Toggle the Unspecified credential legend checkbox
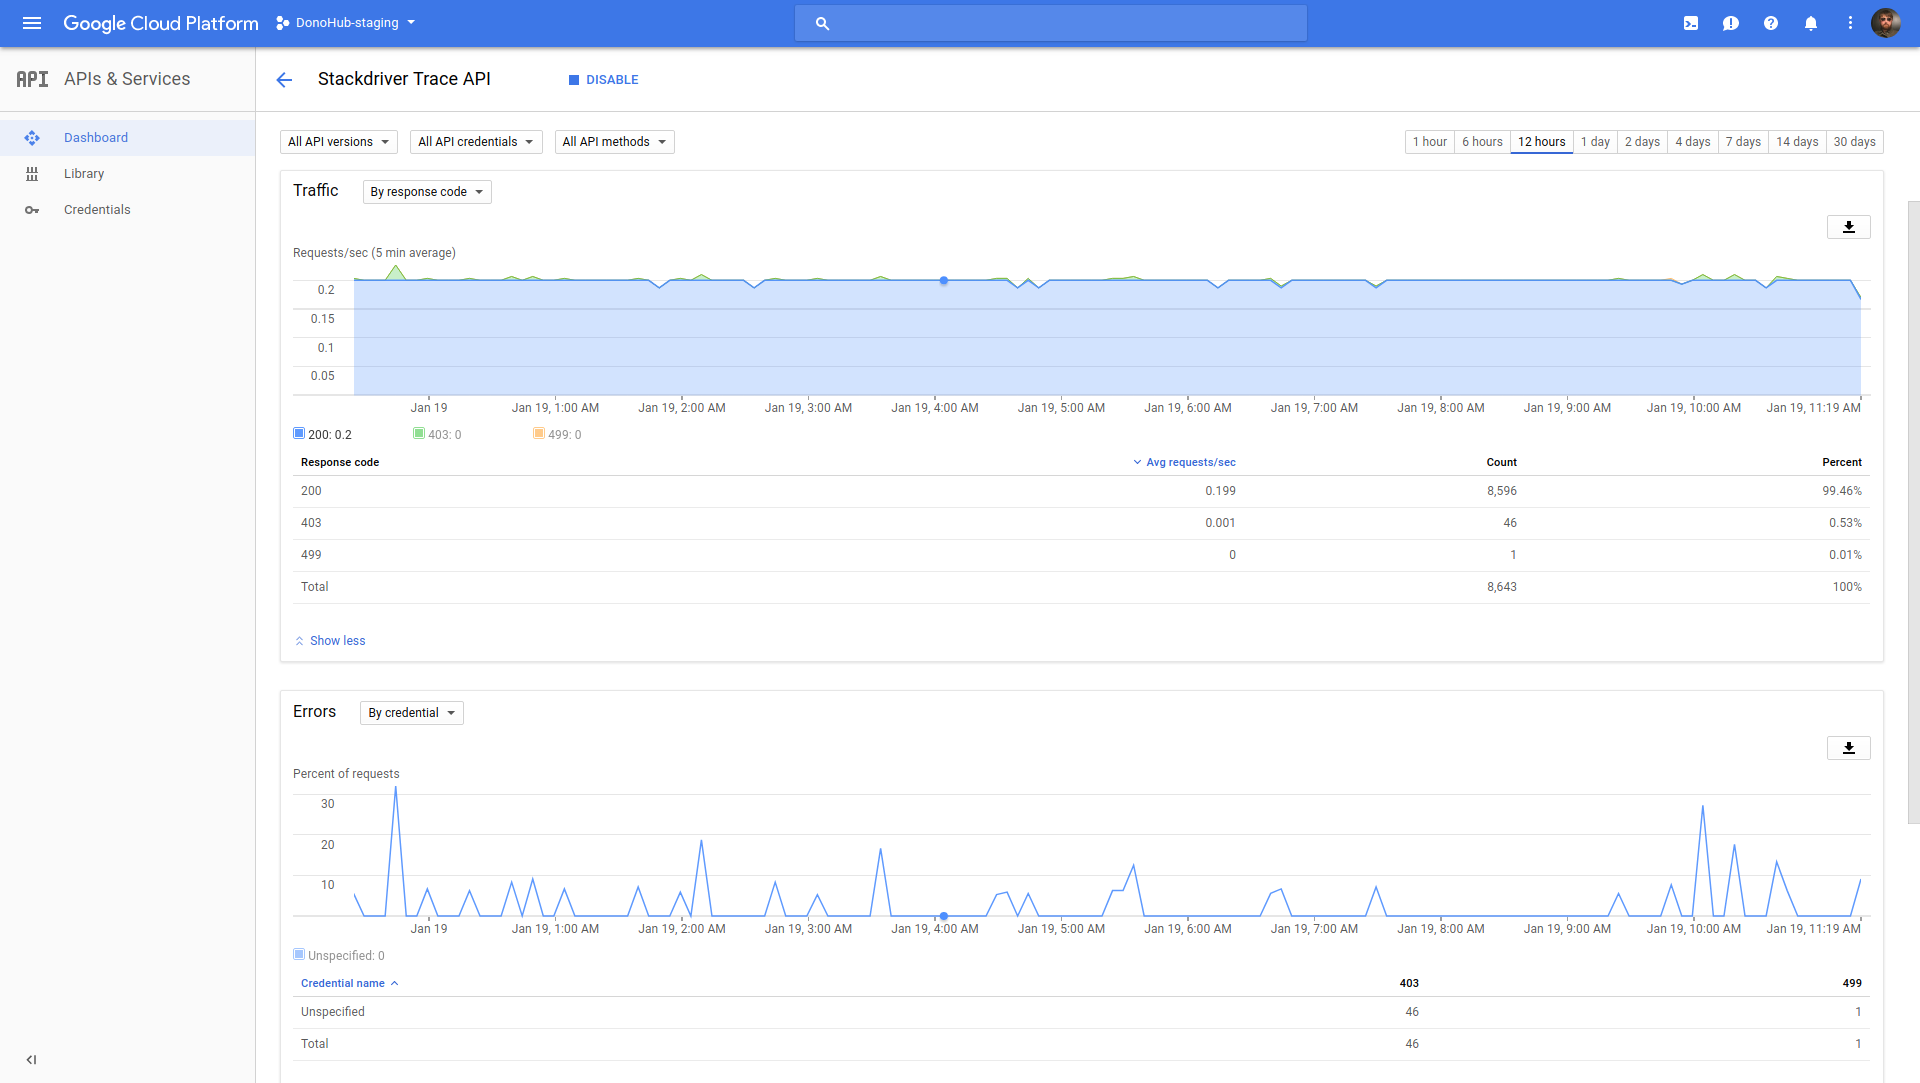The width and height of the screenshot is (1920, 1083). click(x=299, y=955)
